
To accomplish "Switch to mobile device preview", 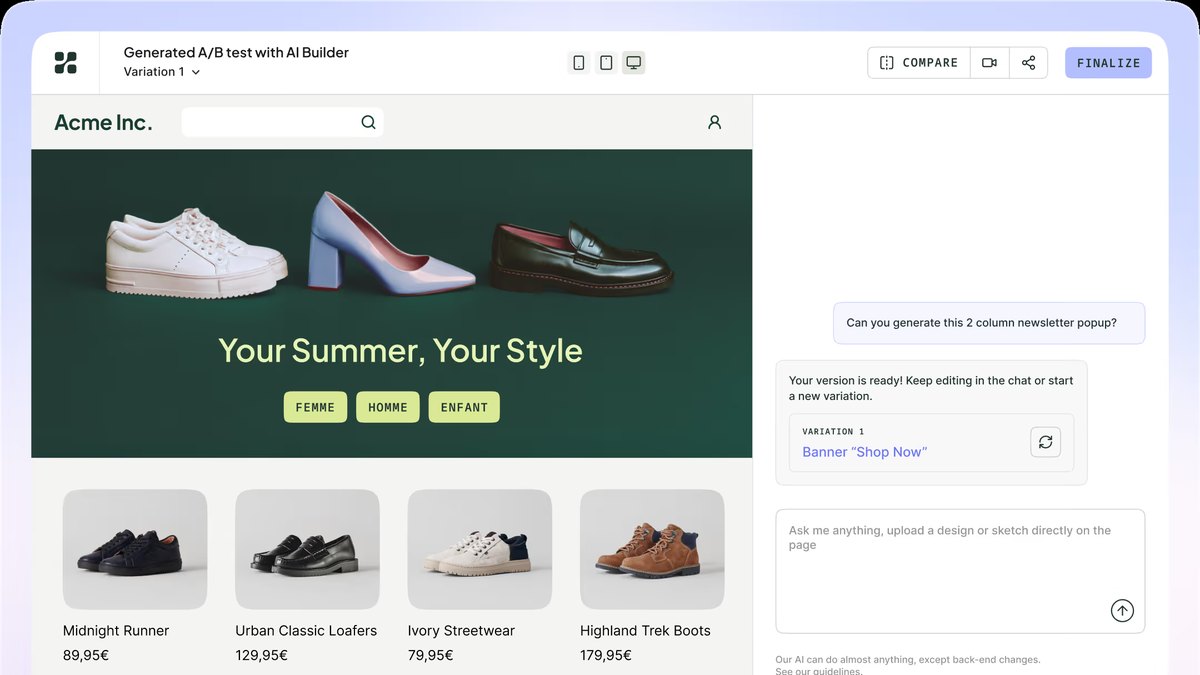I will click(579, 63).
